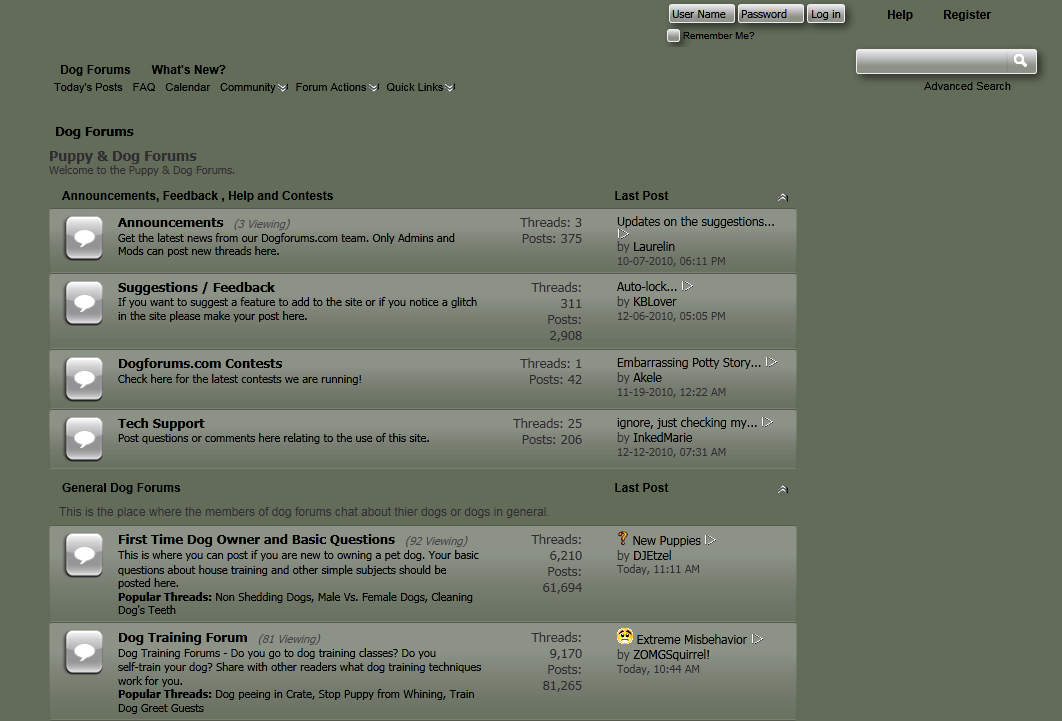Open the Updates on the suggestions... post
1062x721 pixels.
696,221
